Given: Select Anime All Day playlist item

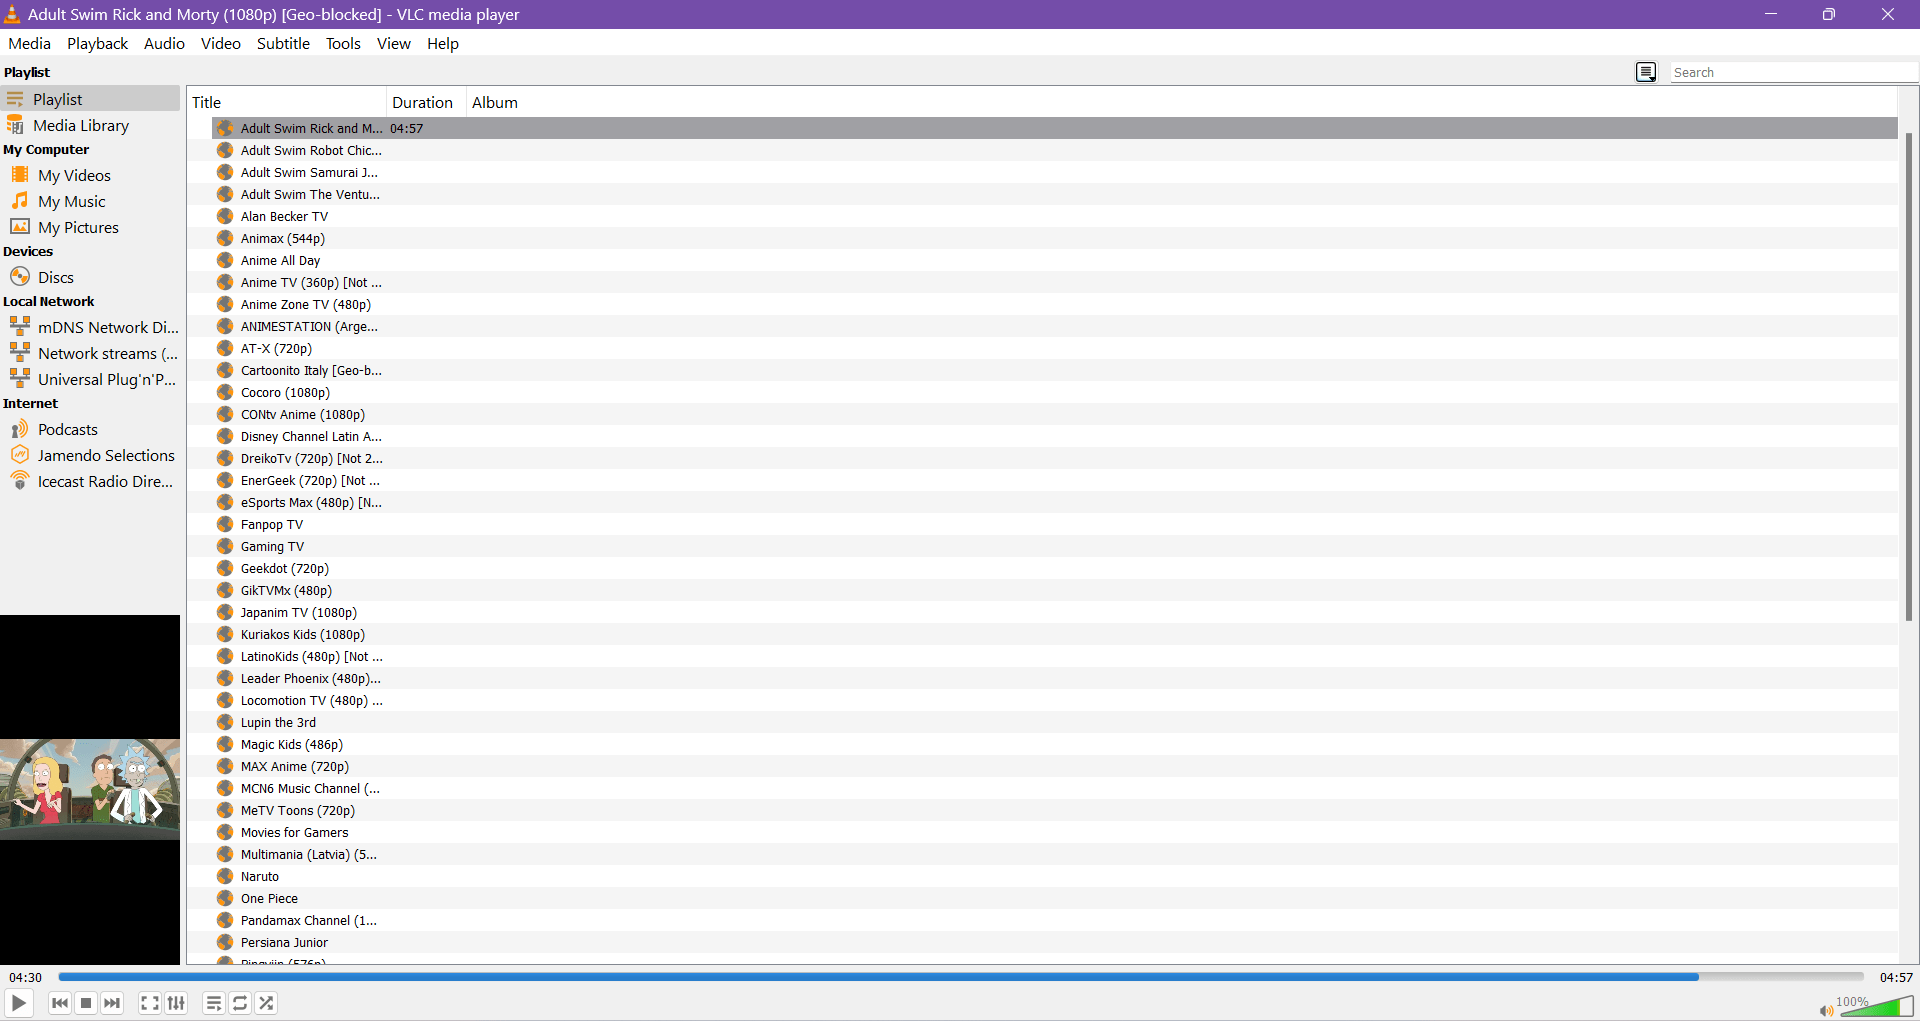Looking at the screenshot, I should click(1055, 260).
